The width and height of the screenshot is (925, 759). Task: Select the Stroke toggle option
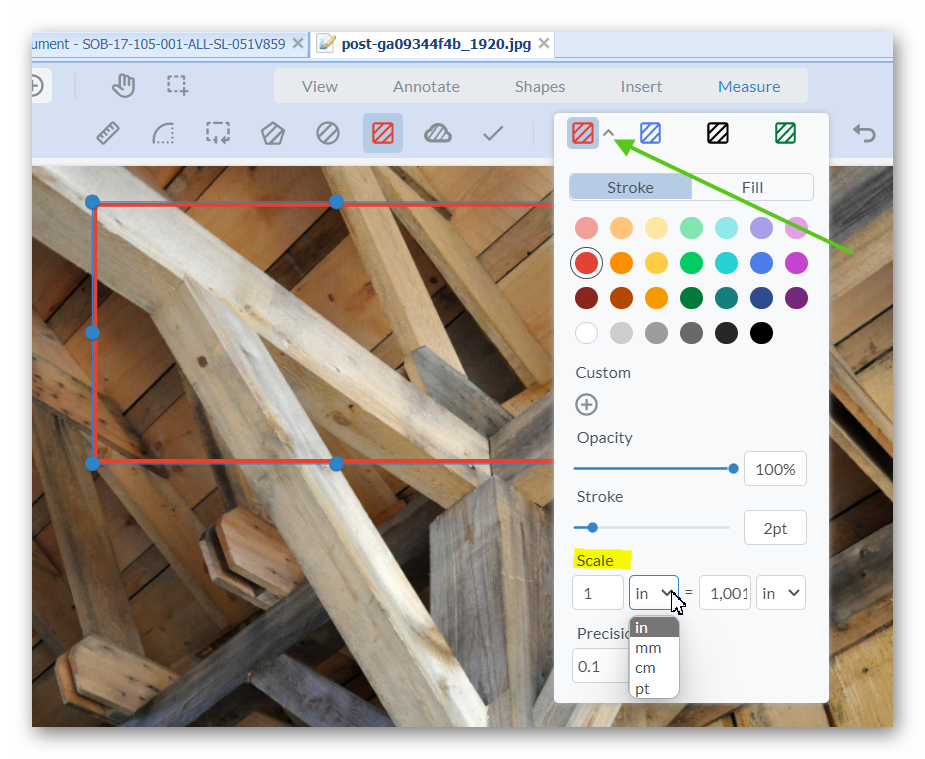630,187
